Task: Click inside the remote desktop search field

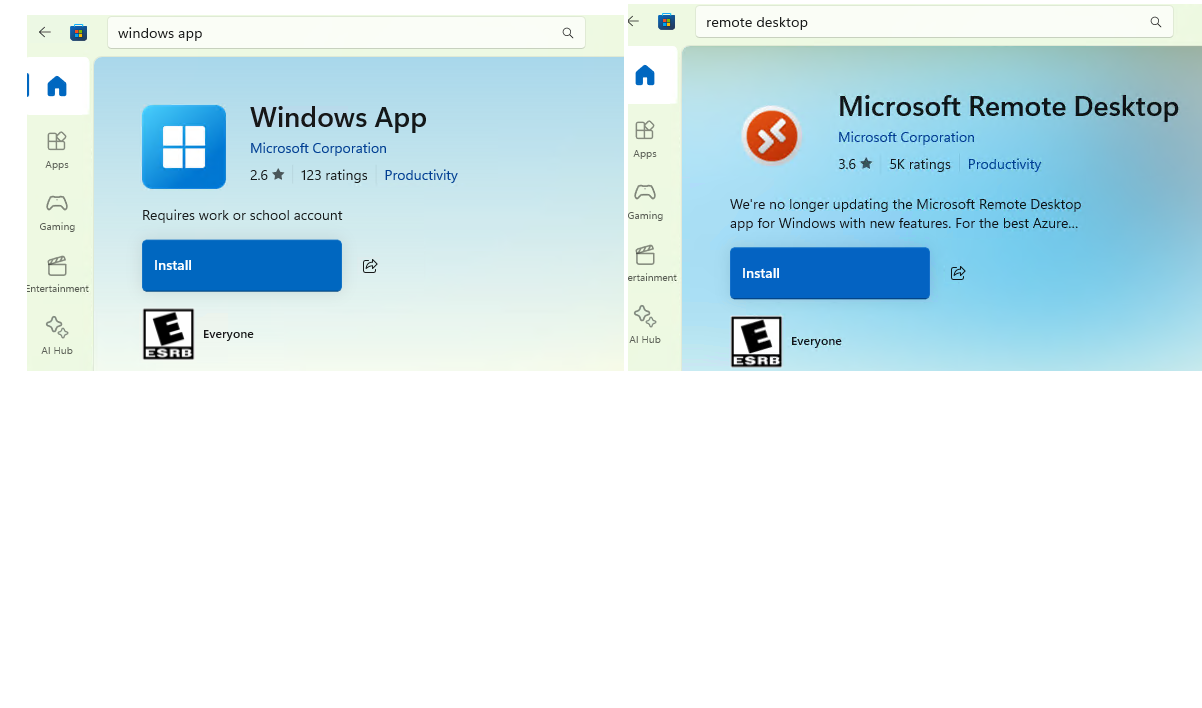Action: (900, 21)
